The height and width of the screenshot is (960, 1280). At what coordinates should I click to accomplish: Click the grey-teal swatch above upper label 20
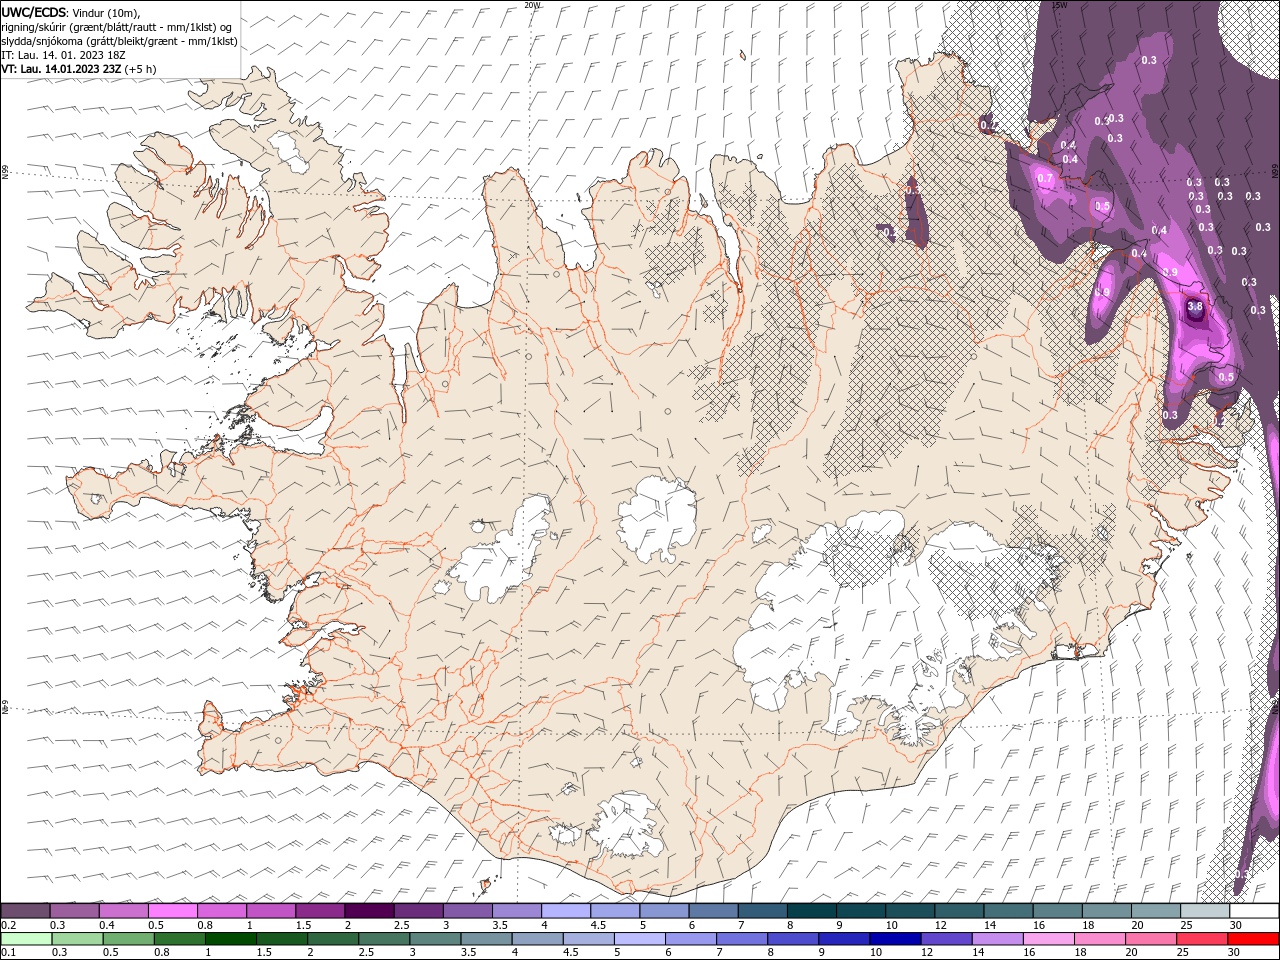tap(1156, 911)
